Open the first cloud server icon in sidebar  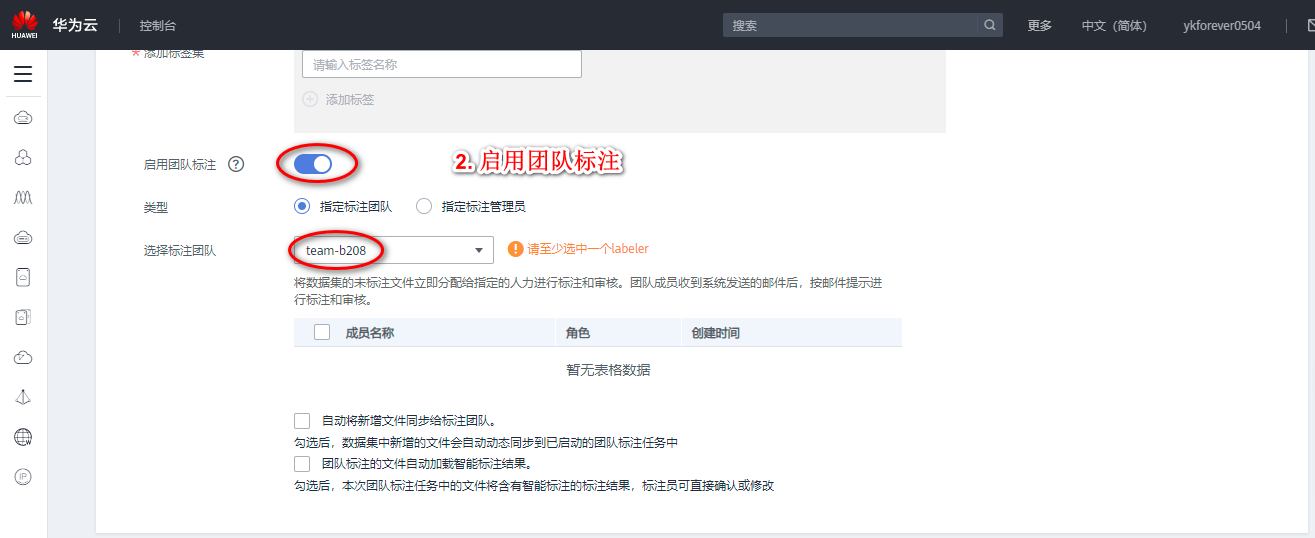click(x=23, y=118)
